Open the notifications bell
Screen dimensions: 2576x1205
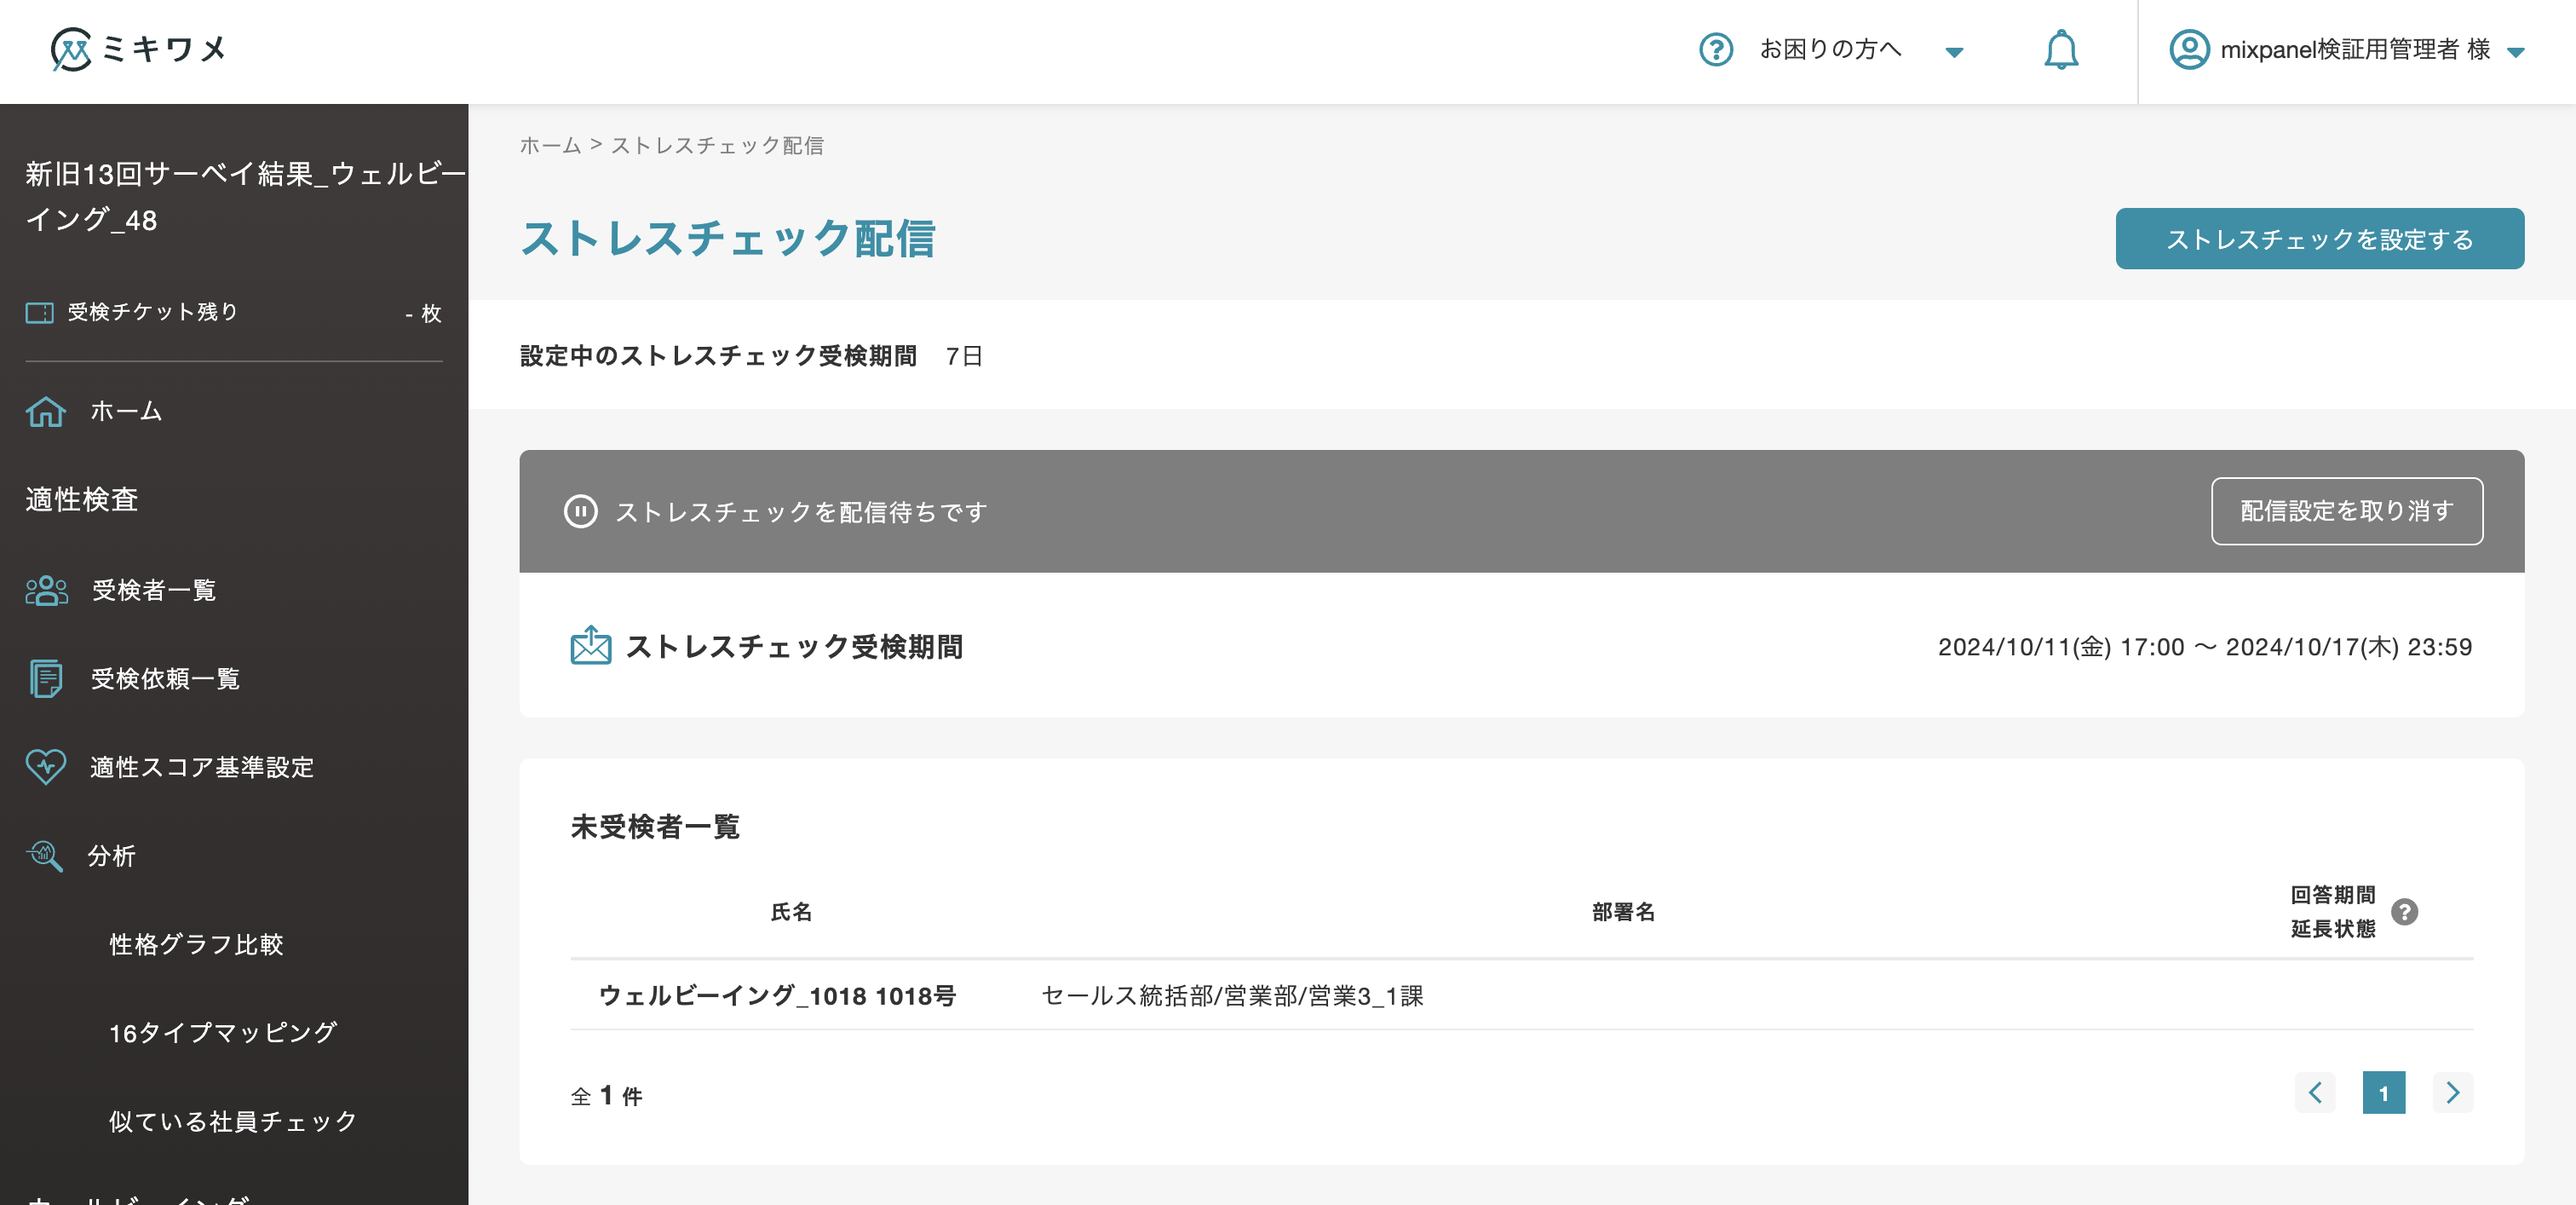click(x=2062, y=50)
